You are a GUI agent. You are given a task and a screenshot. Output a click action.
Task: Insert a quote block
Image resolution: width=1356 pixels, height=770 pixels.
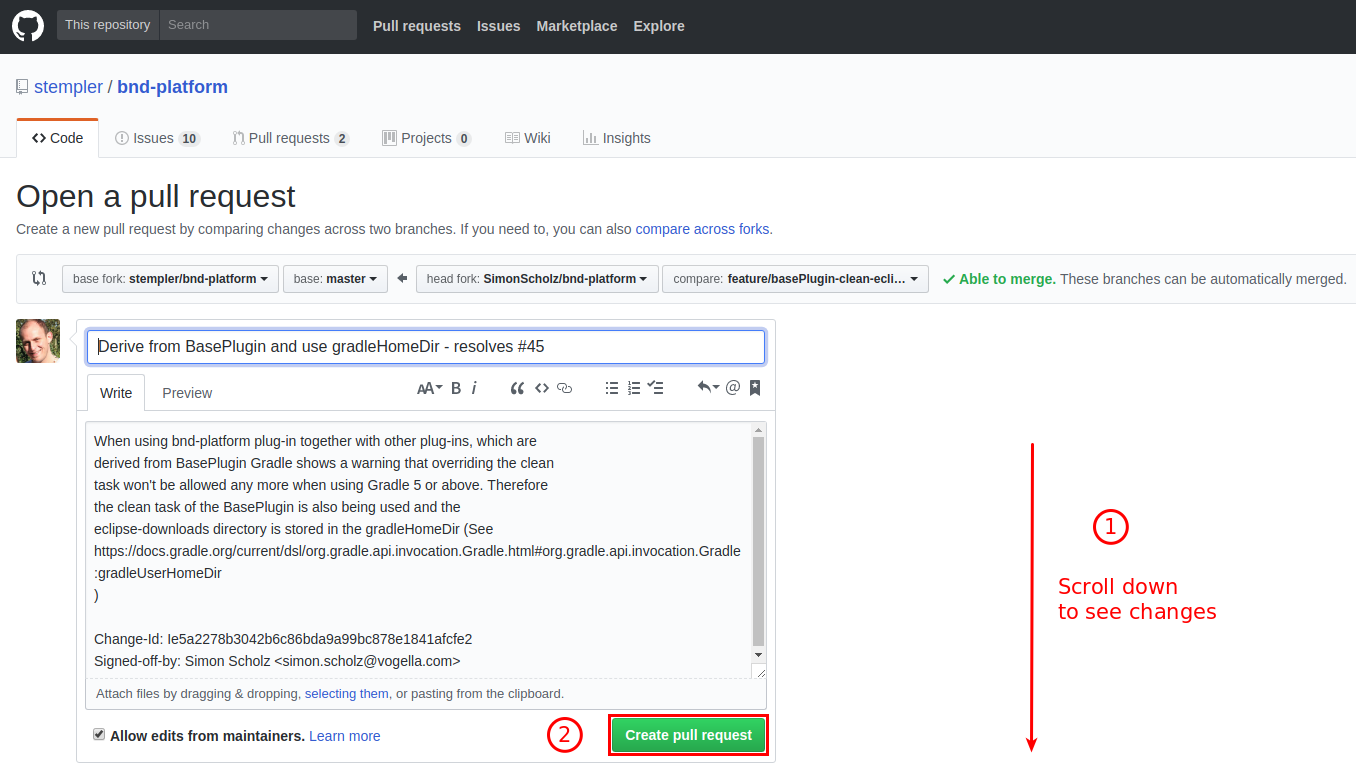coord(517,388)
